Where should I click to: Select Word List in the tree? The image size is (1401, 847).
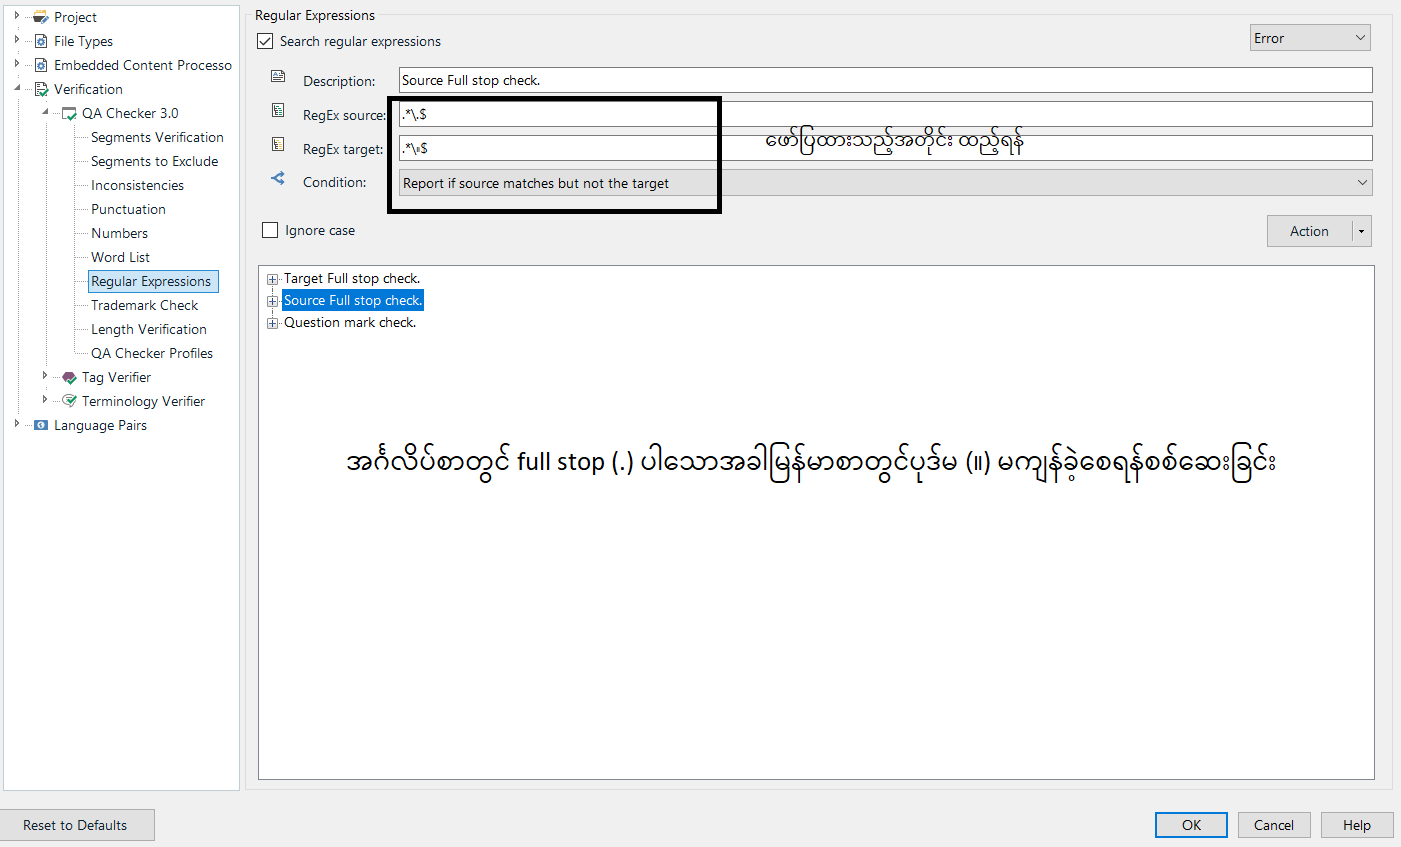tap(120, 257)
